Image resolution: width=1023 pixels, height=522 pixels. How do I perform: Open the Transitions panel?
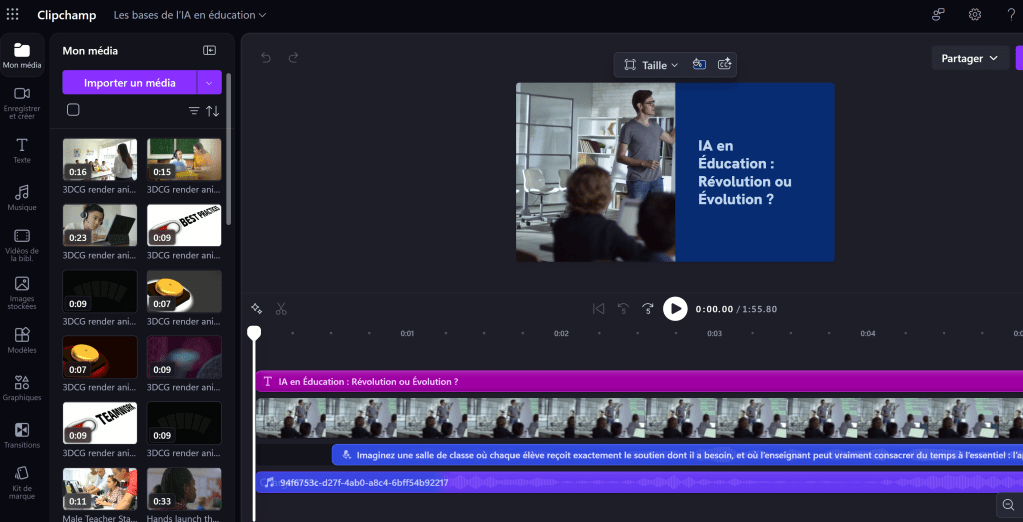(x=21, y=435)
